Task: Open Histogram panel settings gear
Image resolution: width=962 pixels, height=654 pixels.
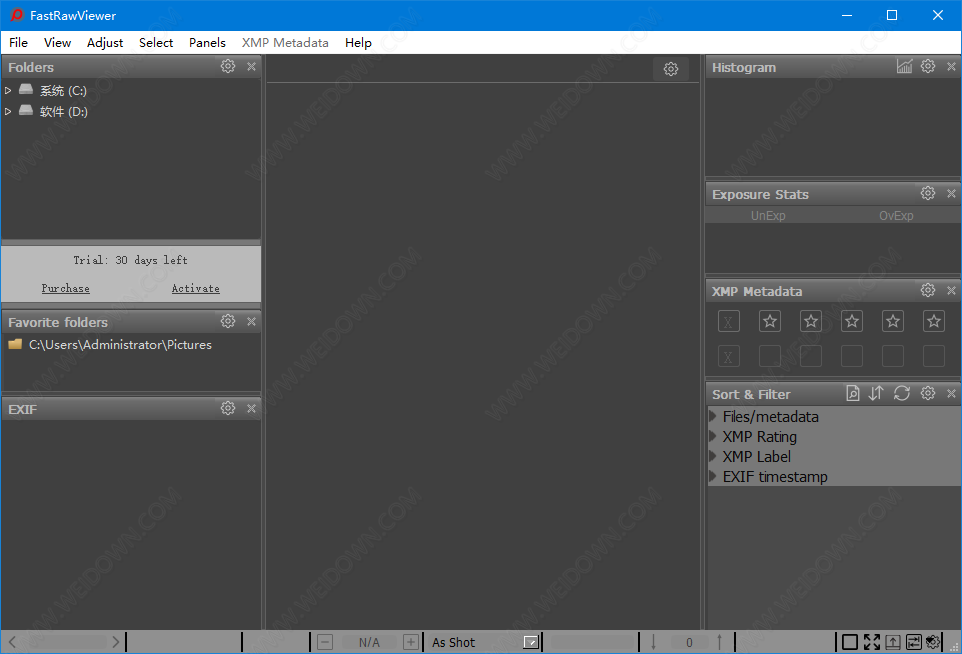Action: point(928,66)
